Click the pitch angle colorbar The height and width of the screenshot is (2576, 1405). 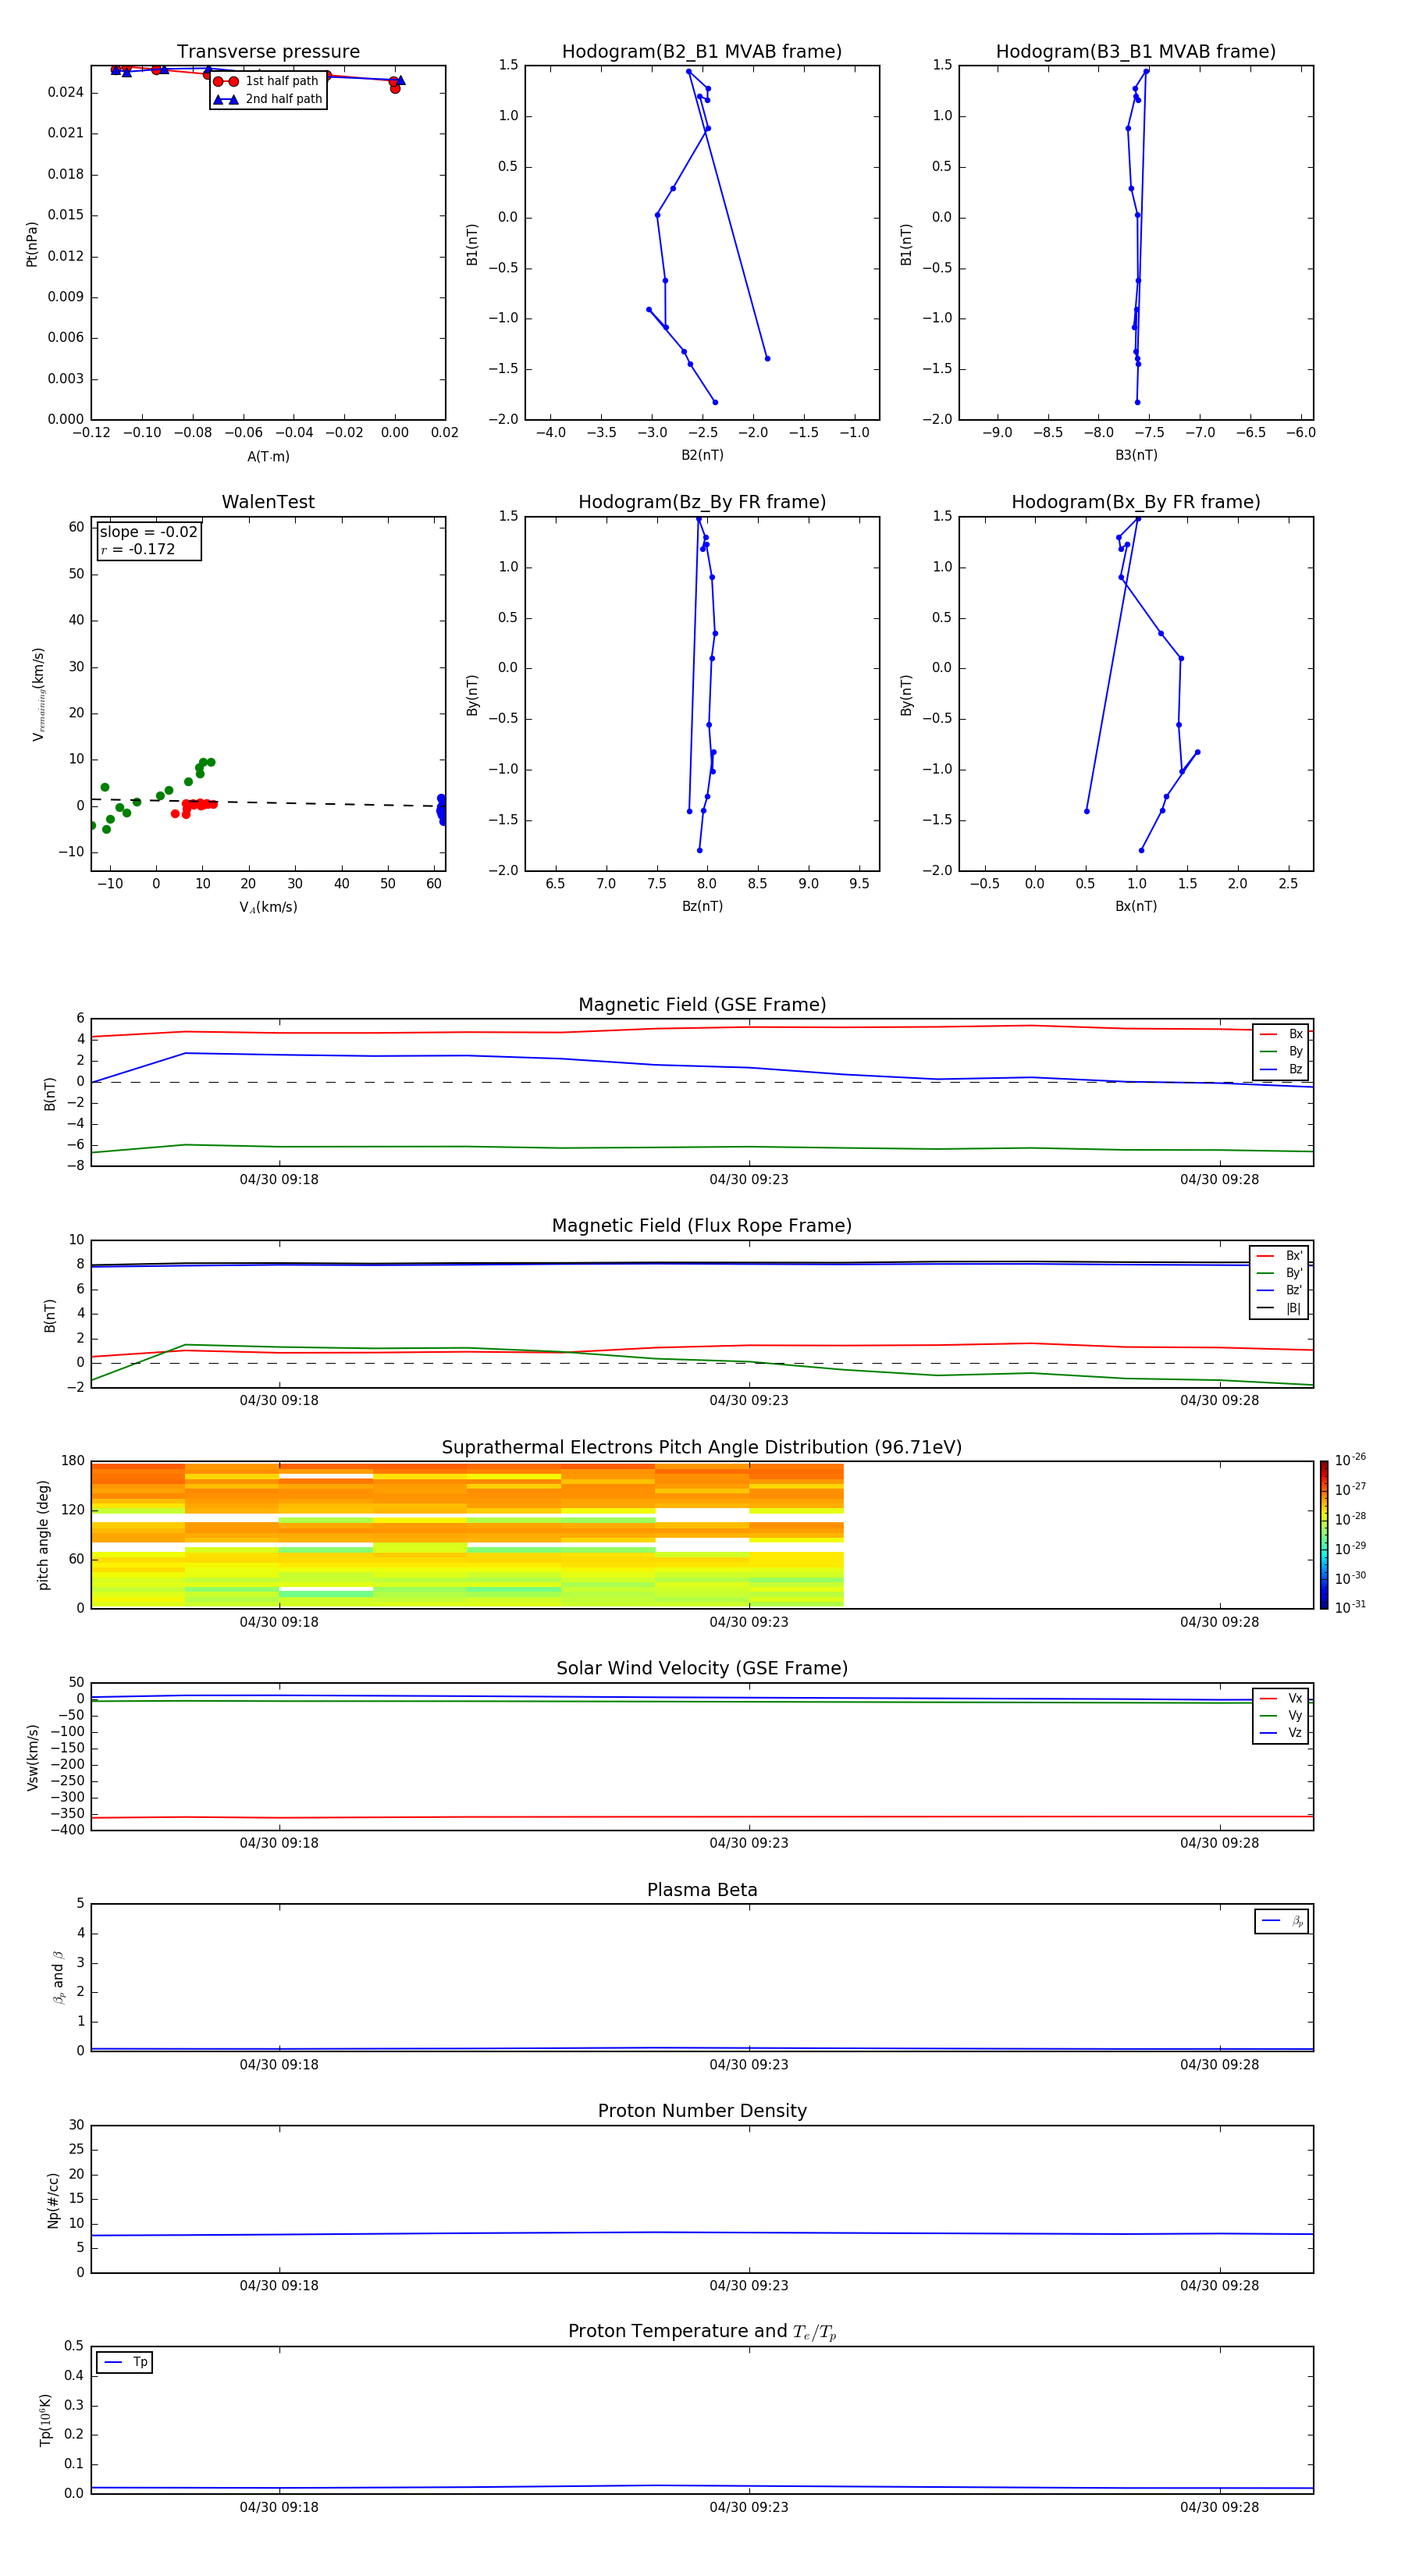coord(1324,1534)
